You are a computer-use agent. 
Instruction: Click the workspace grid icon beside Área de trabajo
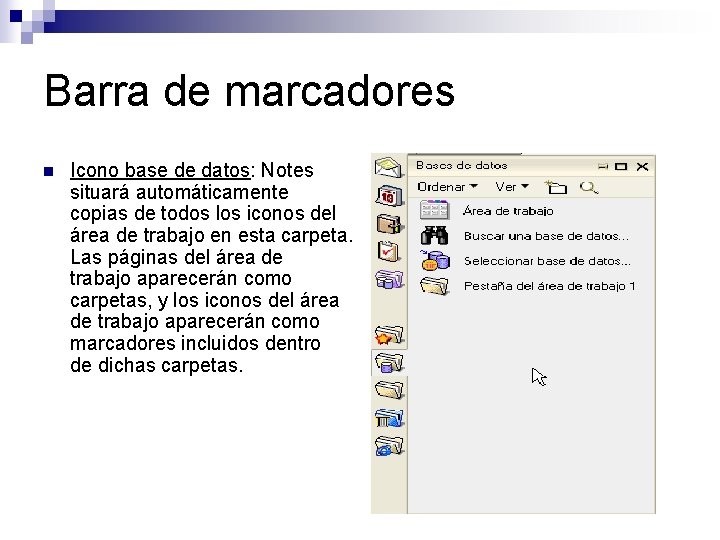coord(434,210)
